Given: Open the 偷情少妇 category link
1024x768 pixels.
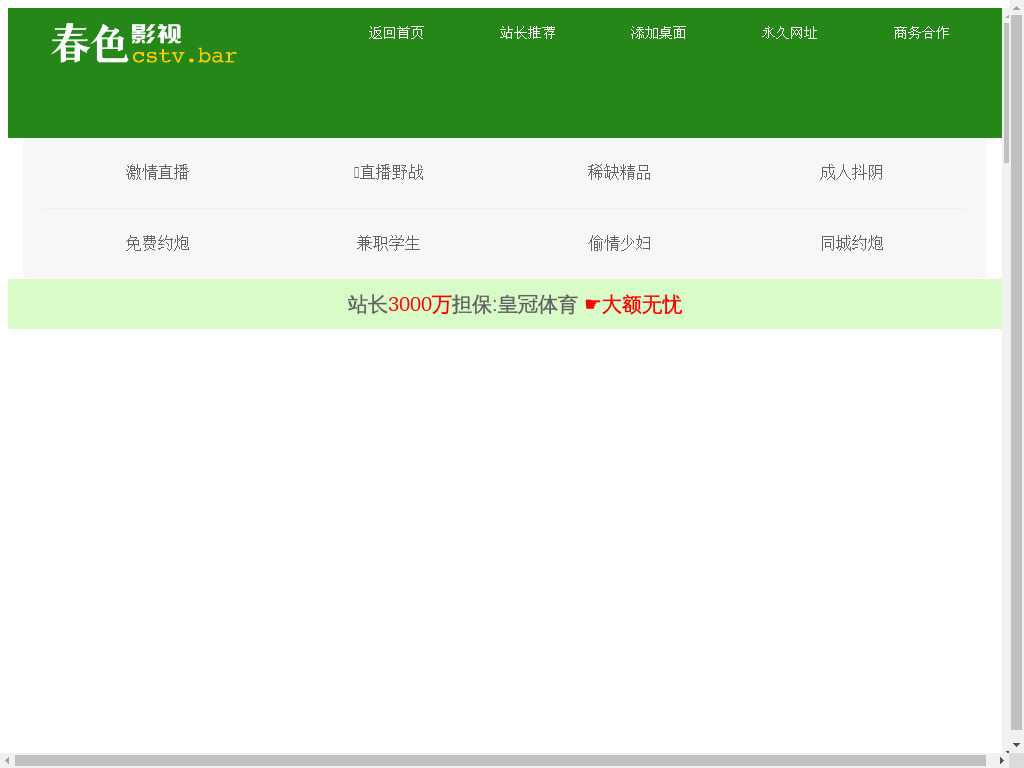Looking at the screenshot, I should pyautogui.click(x=619, y=244).
